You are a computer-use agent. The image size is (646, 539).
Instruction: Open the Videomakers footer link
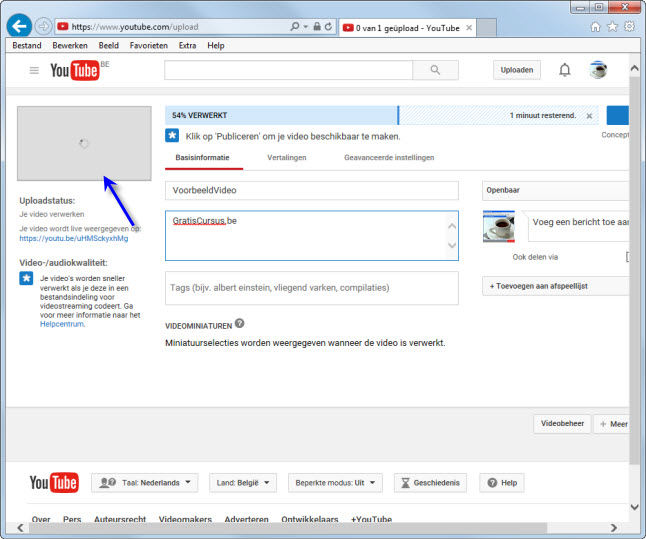point(185,519)
